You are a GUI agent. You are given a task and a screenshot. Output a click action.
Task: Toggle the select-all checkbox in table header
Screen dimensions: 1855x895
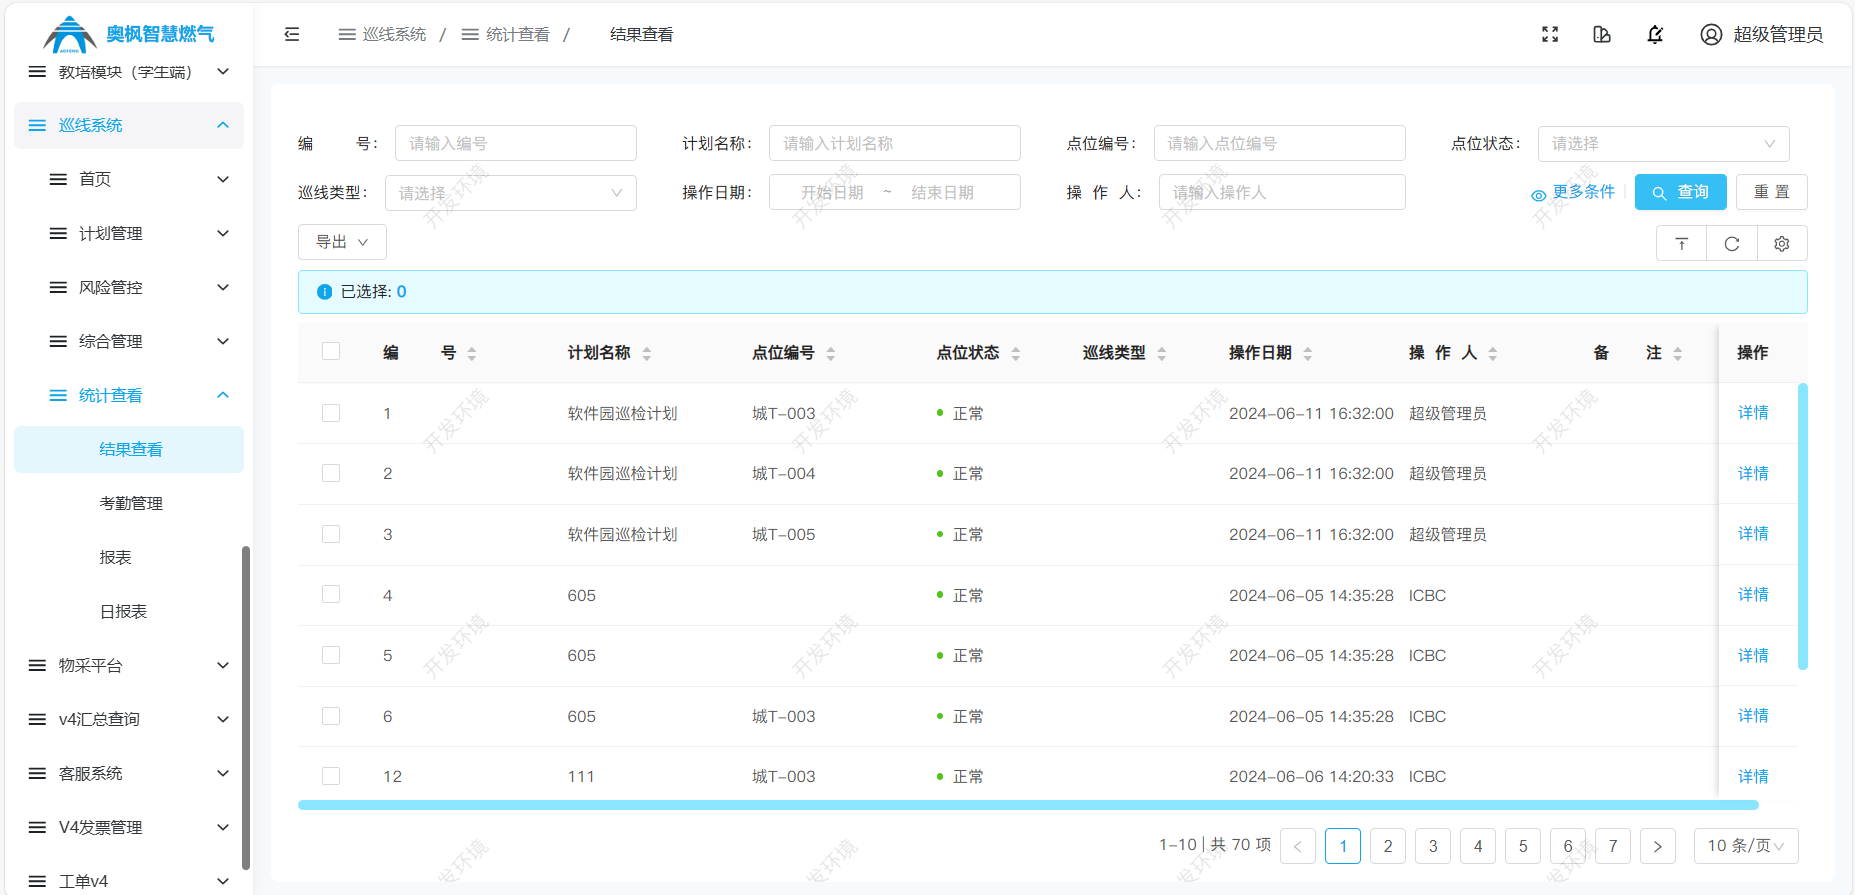[331, 351]
